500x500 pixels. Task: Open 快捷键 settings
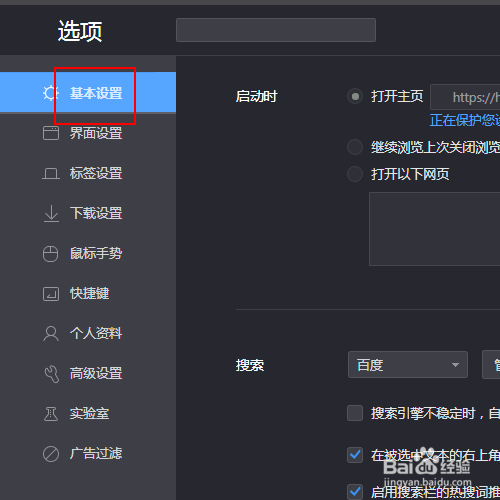click(x=88, y=293)
